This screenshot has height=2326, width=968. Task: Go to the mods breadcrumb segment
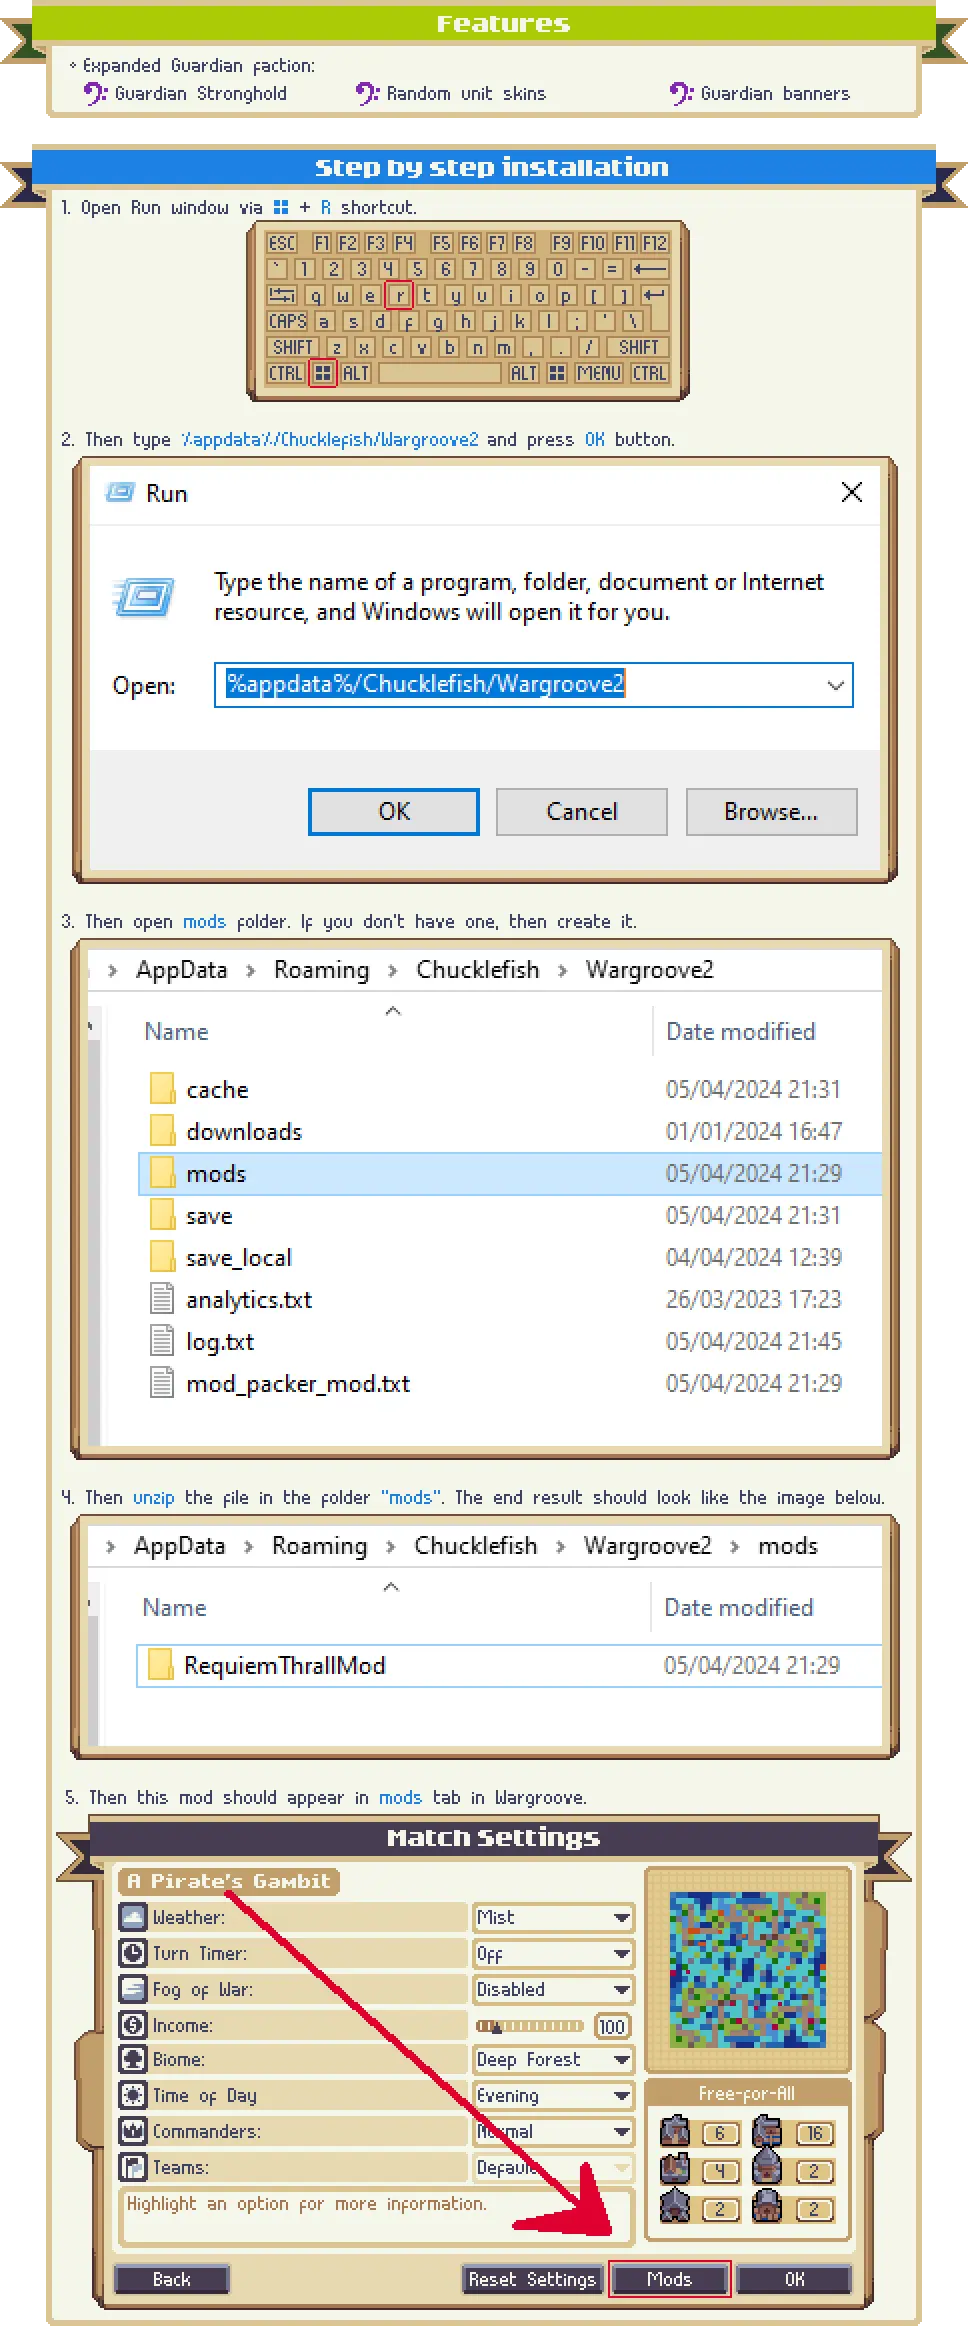click(787, 1546)
